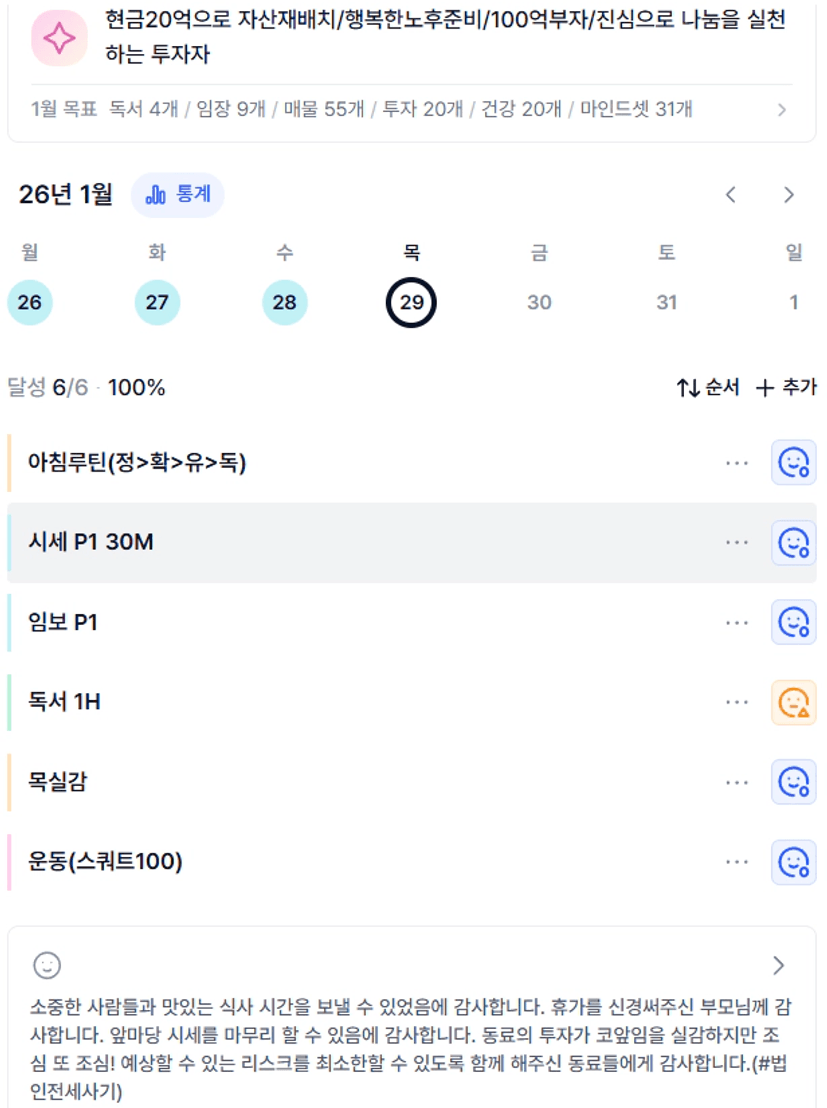Select Friday the 30th
The width and height of the screenshot is (827, 1108).
coord(539,302)
